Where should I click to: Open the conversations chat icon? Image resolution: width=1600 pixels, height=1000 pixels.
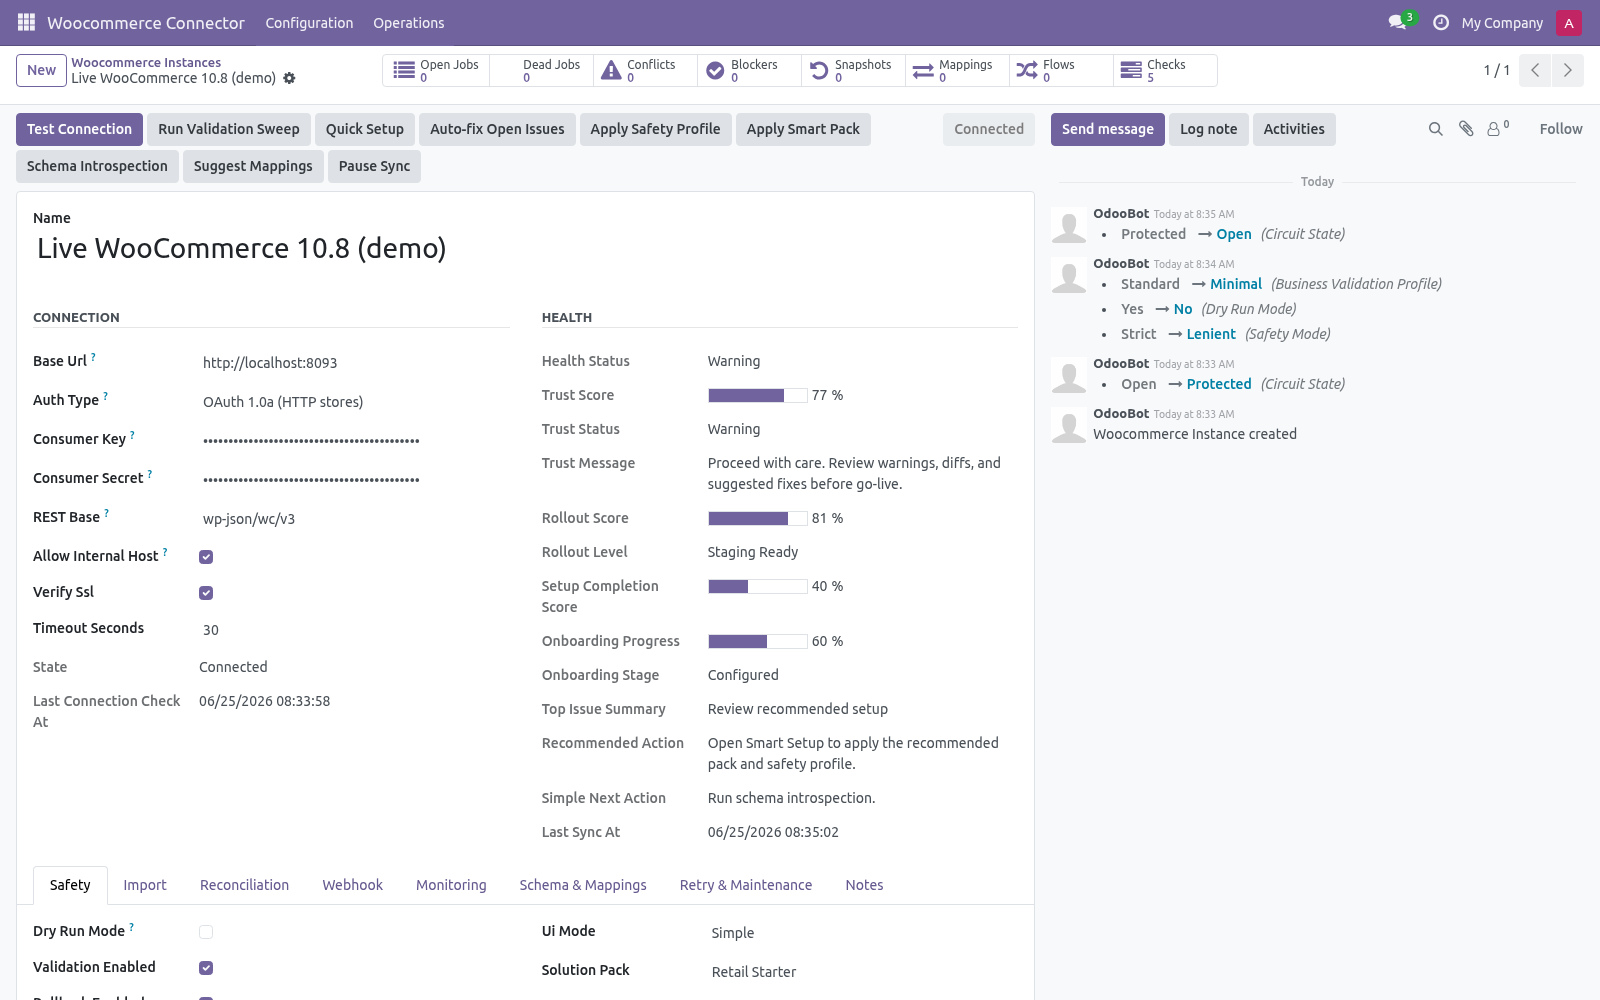1398,22
